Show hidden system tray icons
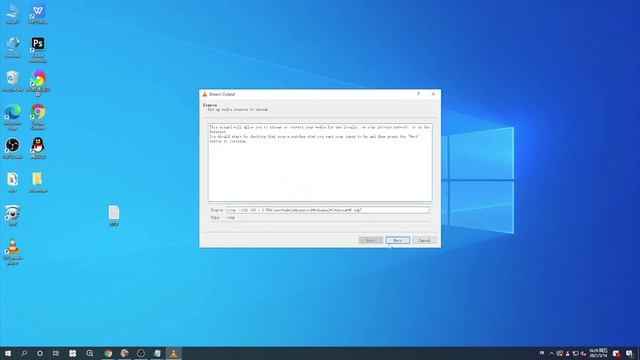The height and width of the screenshot is (360, 640). pos(551,353)
